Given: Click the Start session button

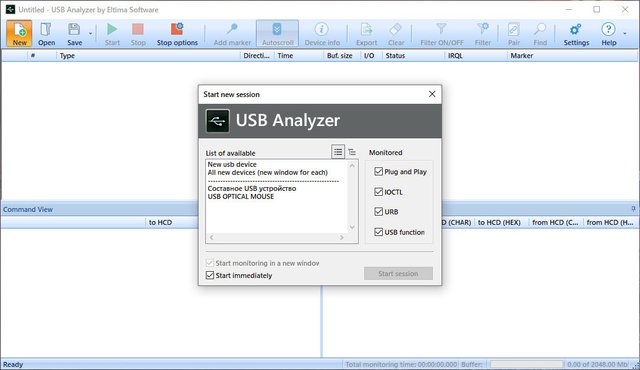Looking at the screenshot, I should (398, 274).
